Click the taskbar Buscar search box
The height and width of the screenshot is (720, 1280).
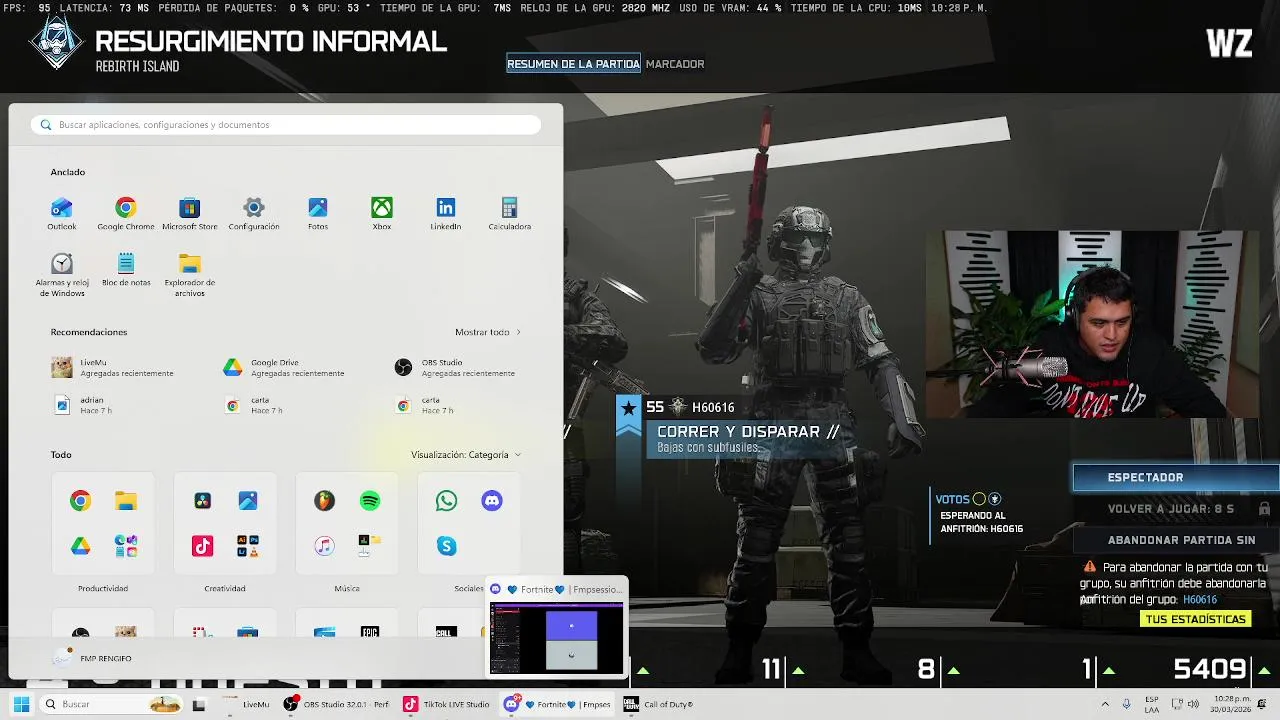[x=110, y=704]
